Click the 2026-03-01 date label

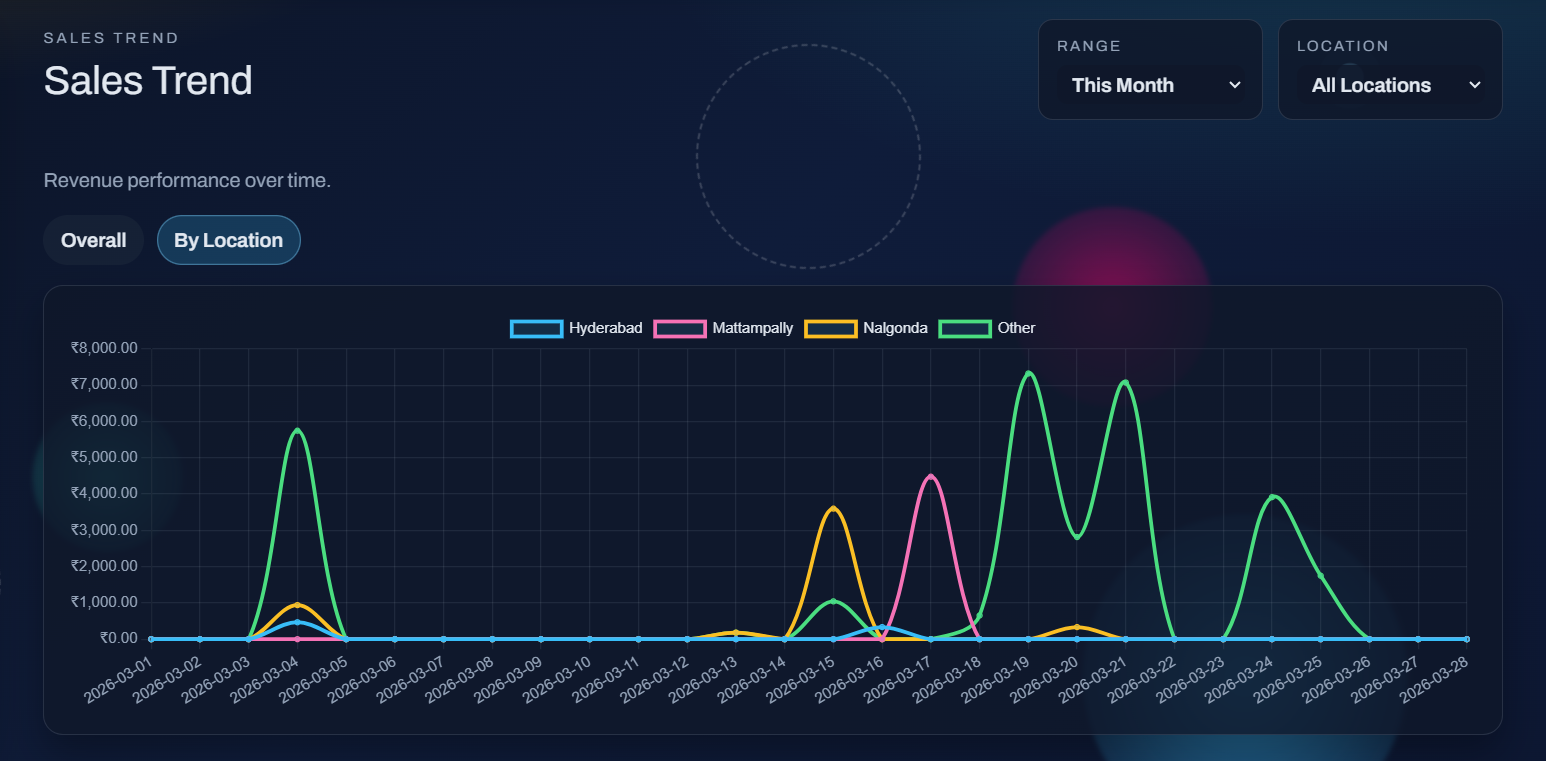tap(120, 678)
